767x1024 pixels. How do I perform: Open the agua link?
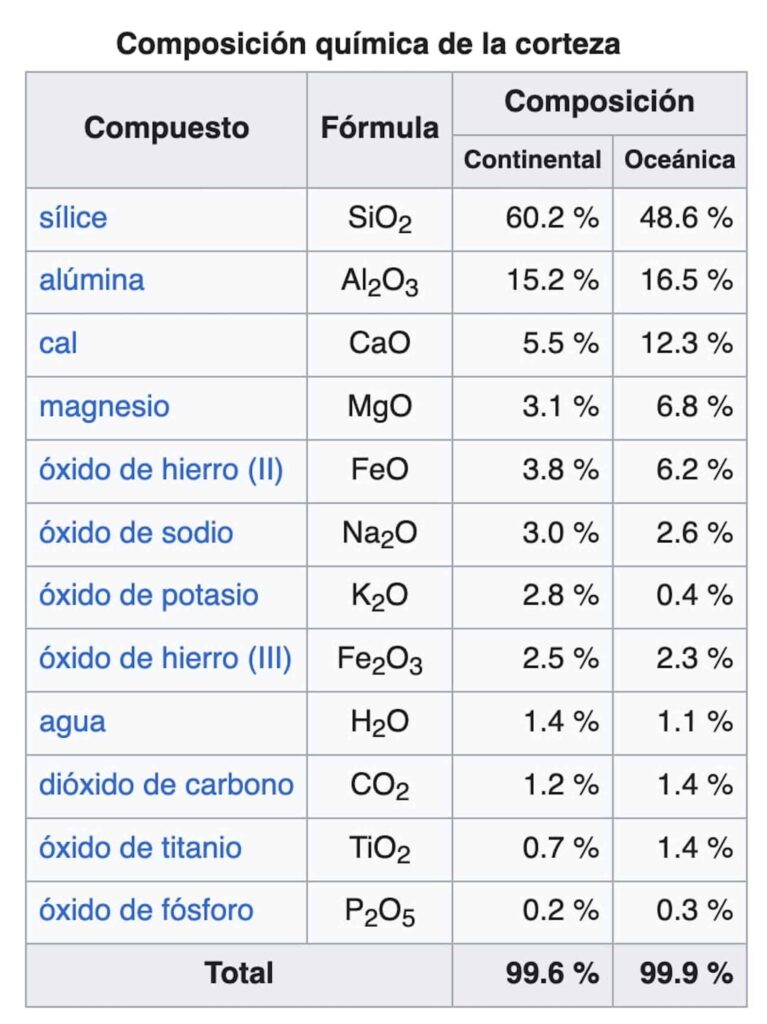tap(72, 721)
